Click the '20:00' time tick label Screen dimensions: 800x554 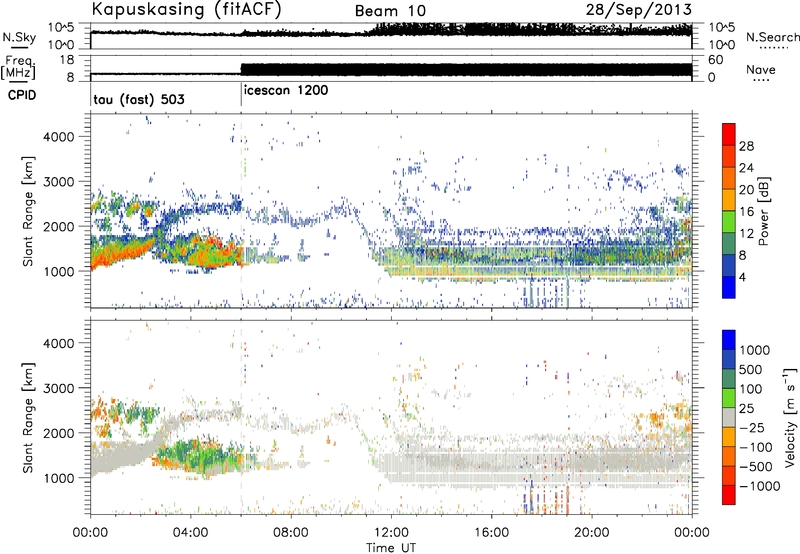pos(591,533)
